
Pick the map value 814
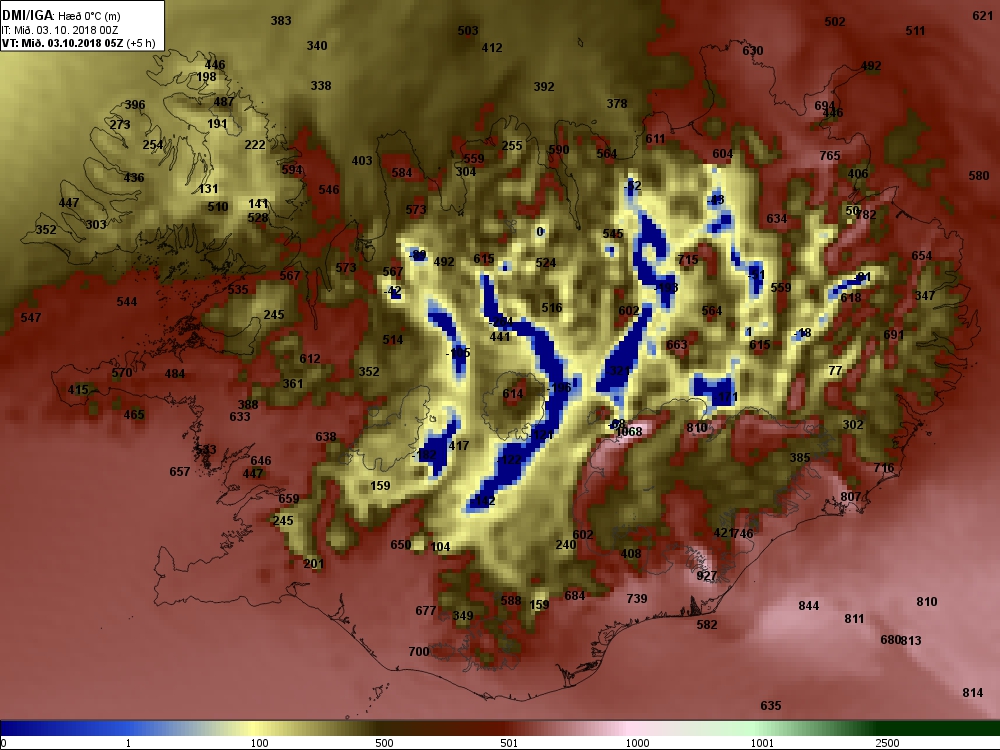973,693
